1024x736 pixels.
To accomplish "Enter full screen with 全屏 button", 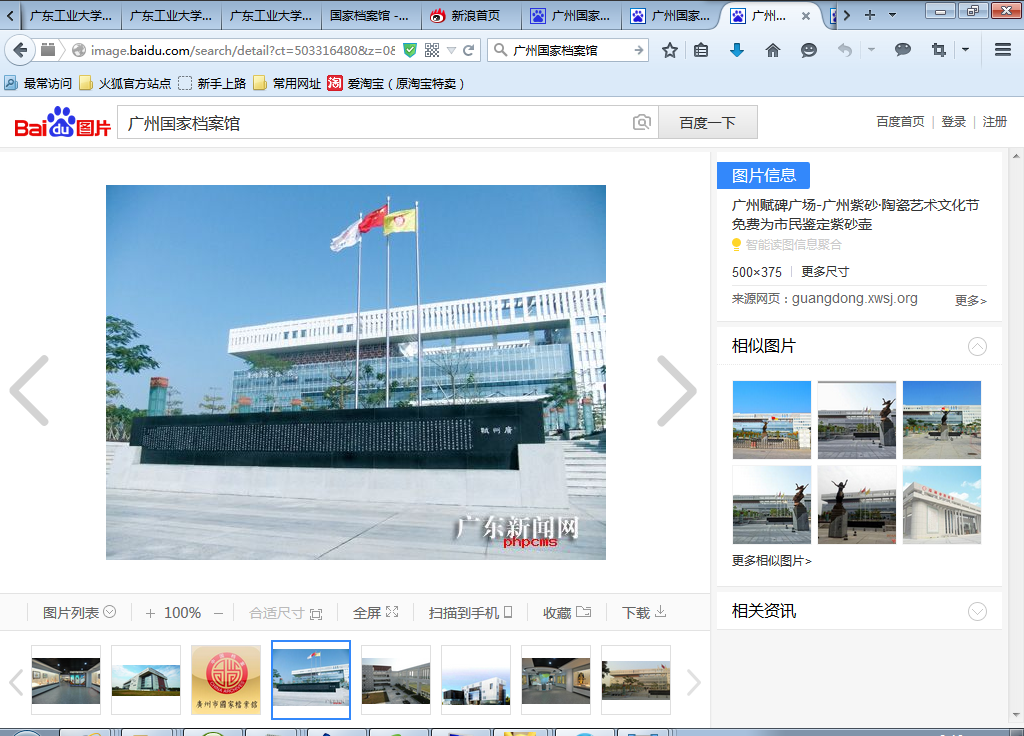I will pos(375,613).
